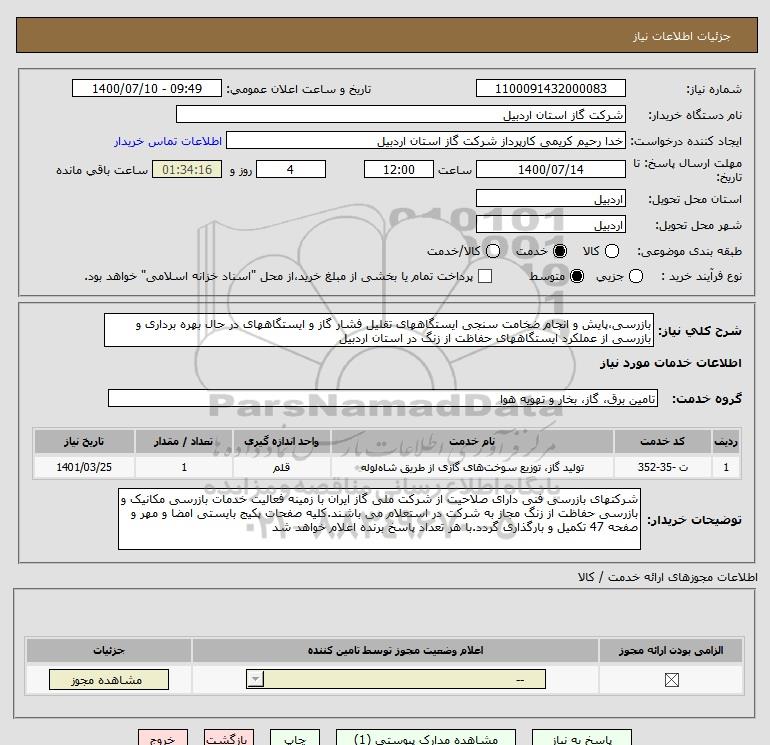Click the remaining days field showing 4
This screenshot has width=770, height=745.
point(291,169)
